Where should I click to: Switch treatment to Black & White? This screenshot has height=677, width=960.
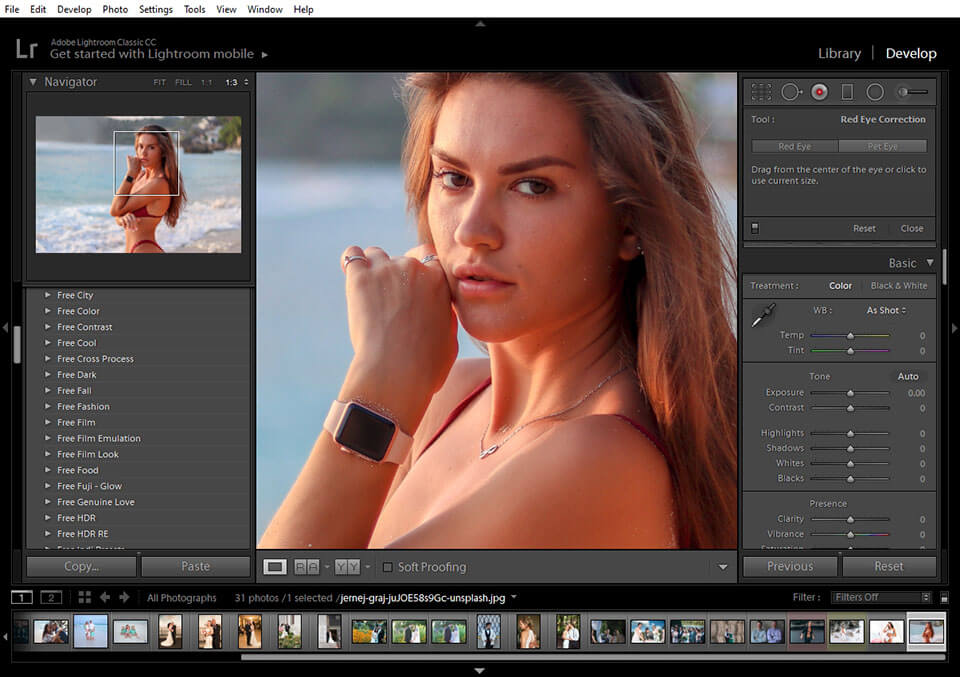898,286
